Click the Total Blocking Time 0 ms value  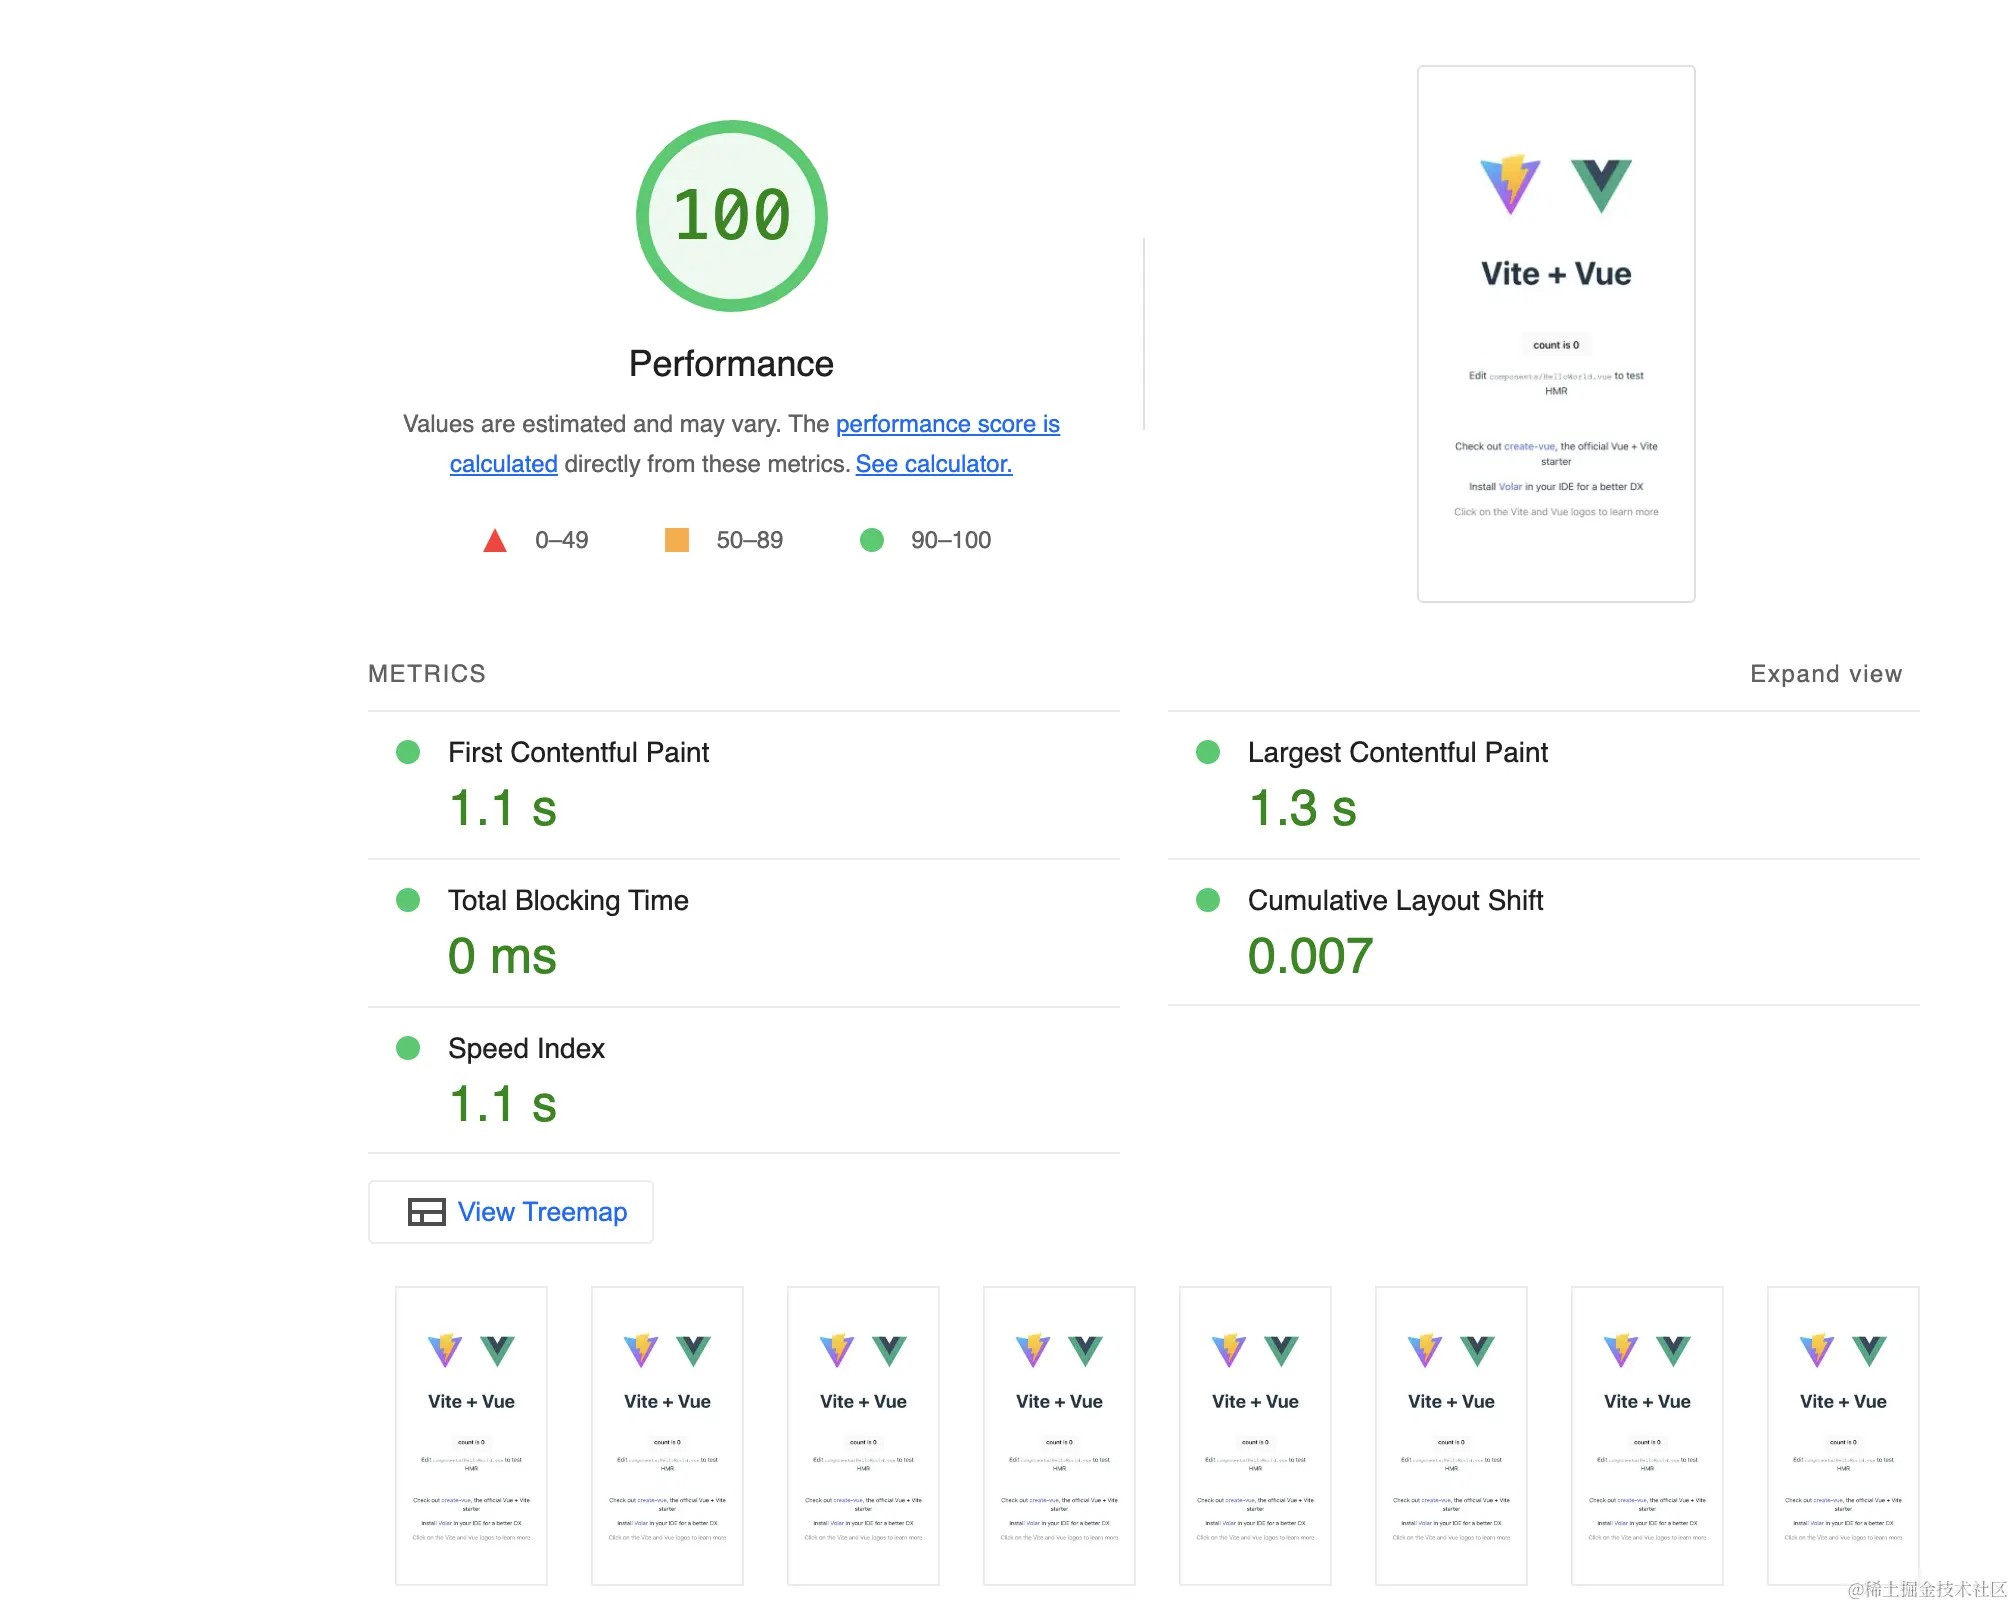502,957
